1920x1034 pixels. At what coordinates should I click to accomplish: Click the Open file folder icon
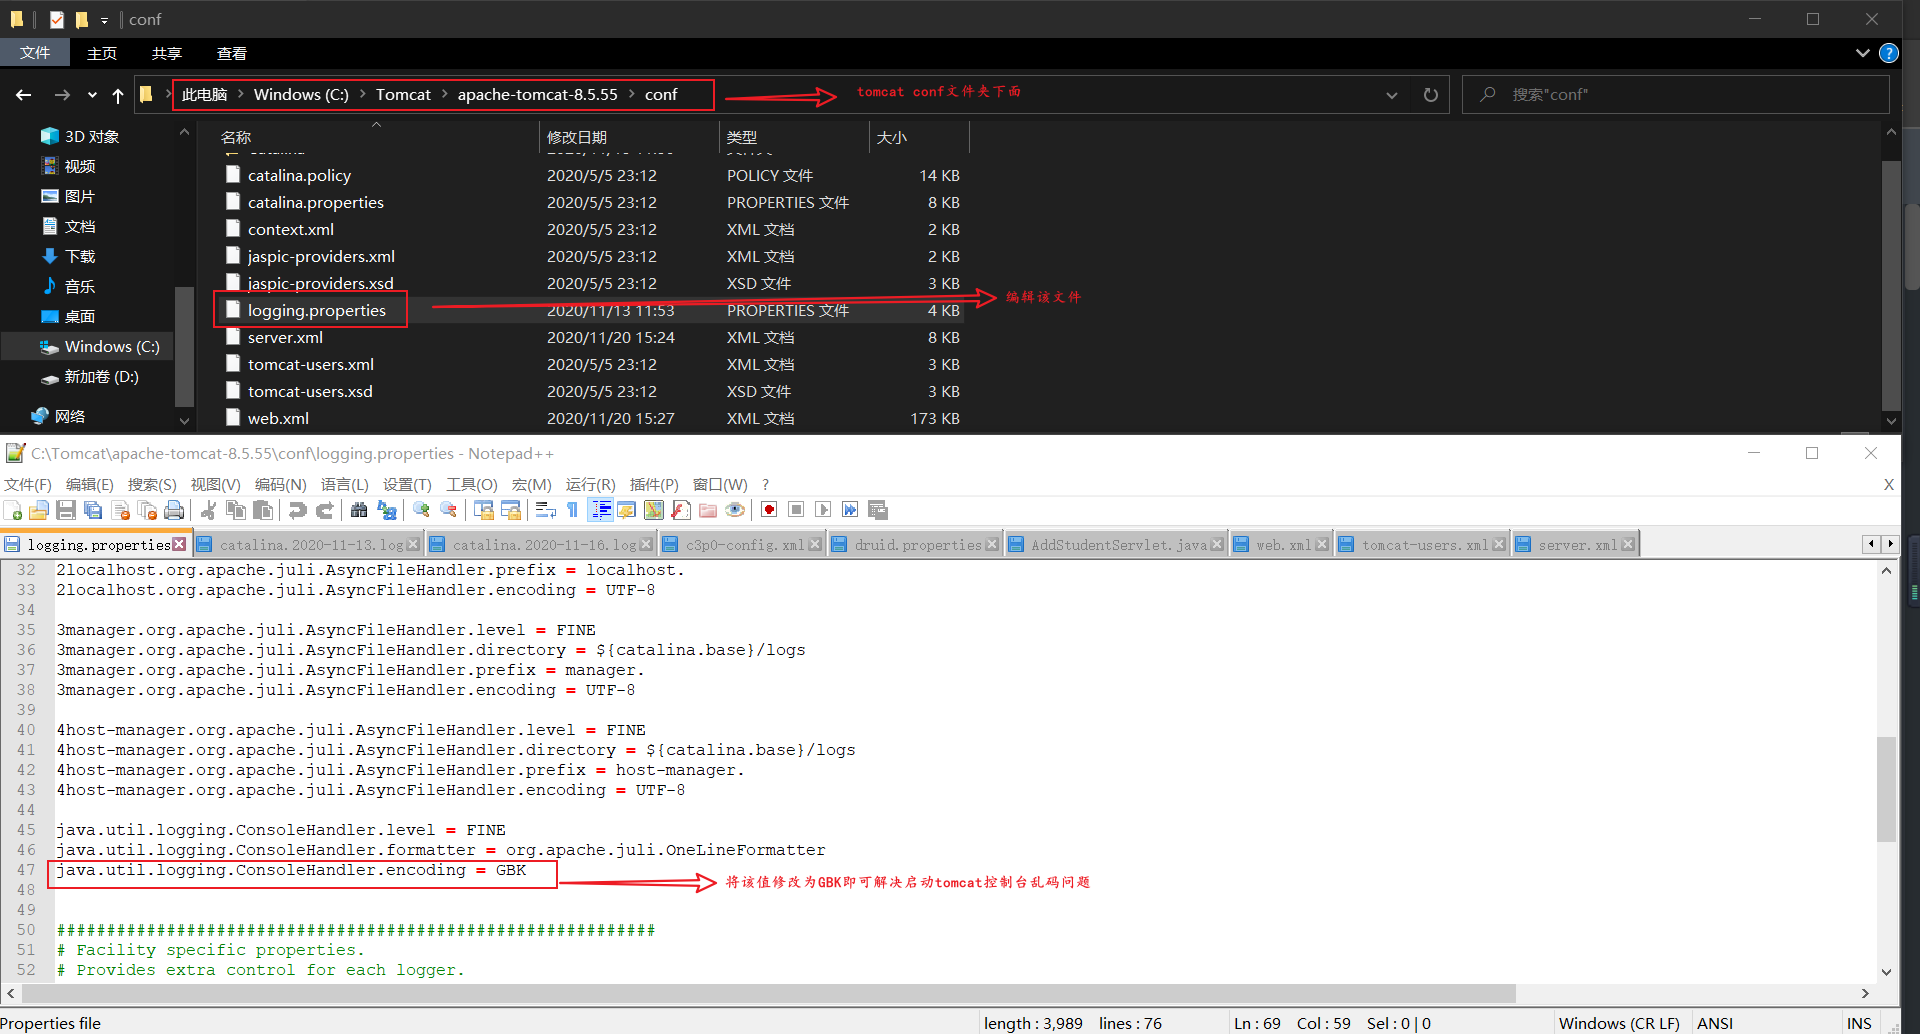39,510
